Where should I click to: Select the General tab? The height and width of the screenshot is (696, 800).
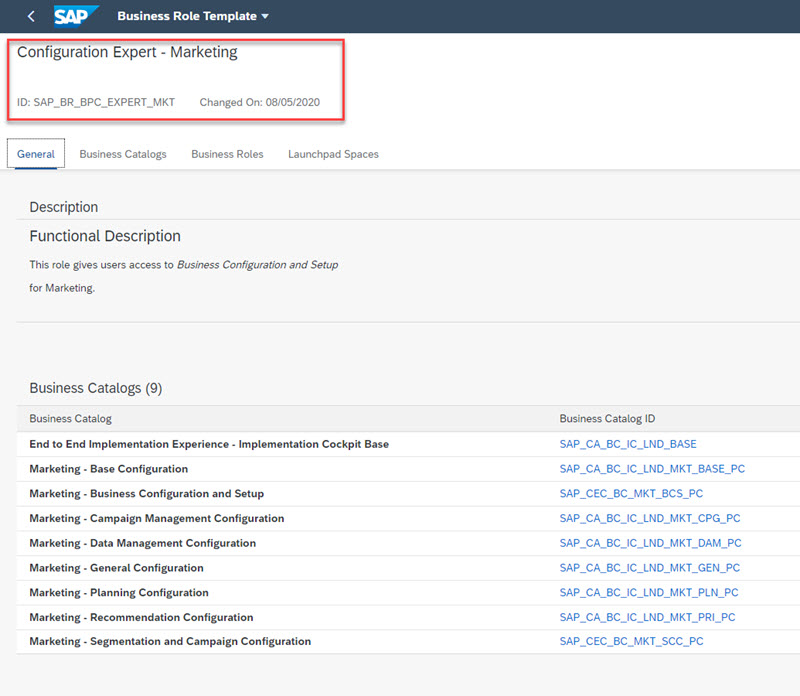click(36, 154)
